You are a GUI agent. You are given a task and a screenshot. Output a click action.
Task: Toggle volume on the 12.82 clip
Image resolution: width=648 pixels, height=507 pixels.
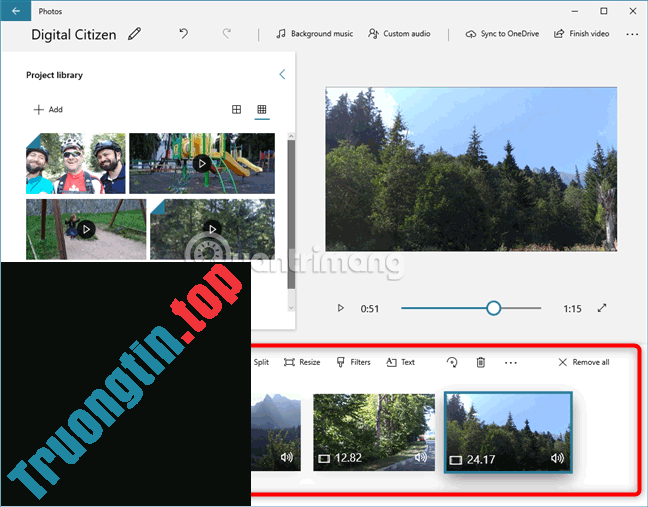click(421, 457)
